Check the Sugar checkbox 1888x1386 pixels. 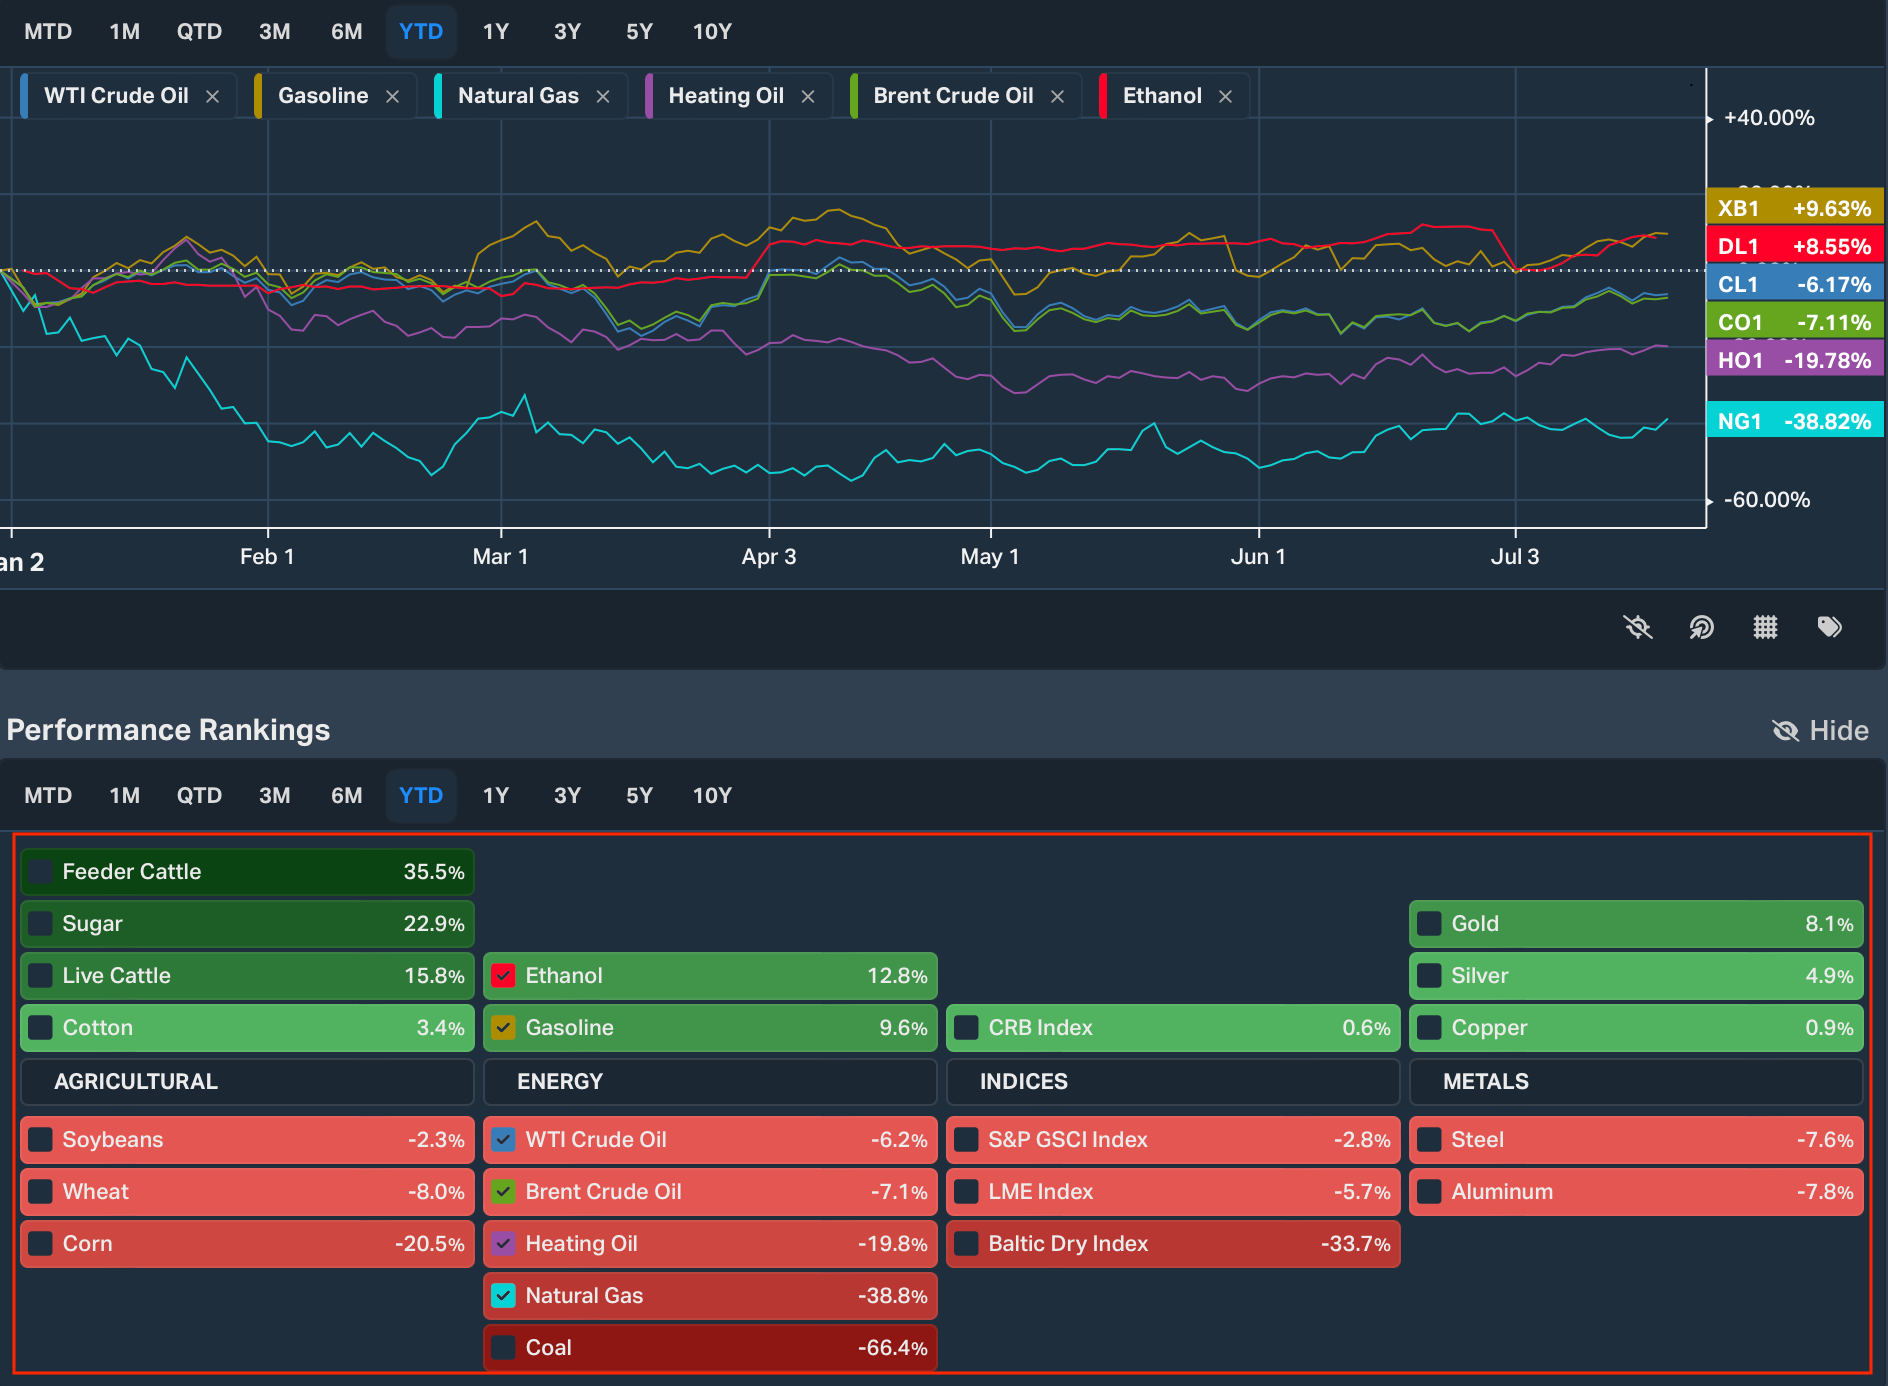(40, 924)
